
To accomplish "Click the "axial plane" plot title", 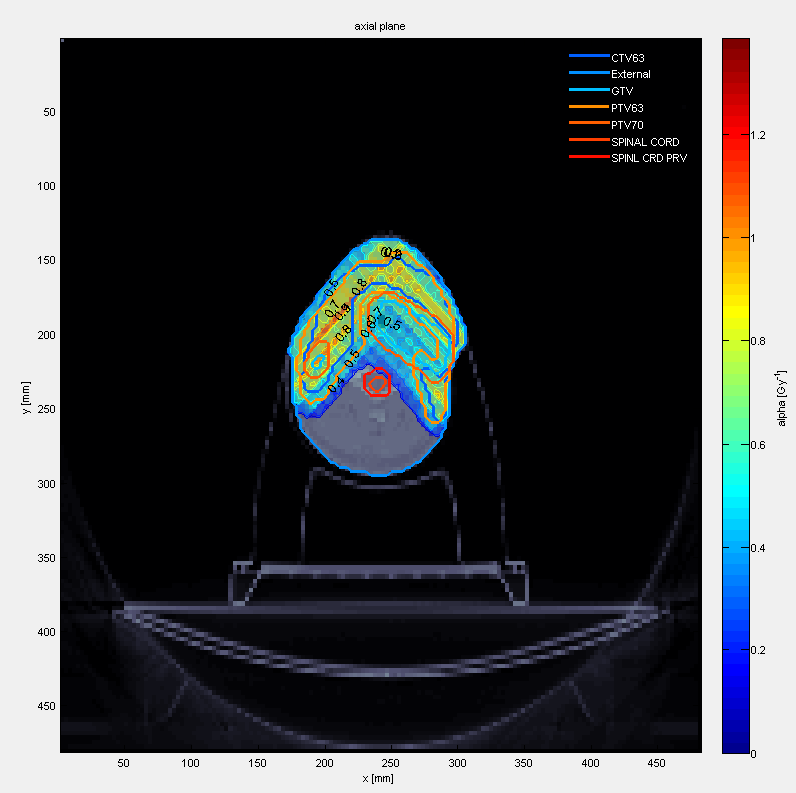I will tap(380, 25).
